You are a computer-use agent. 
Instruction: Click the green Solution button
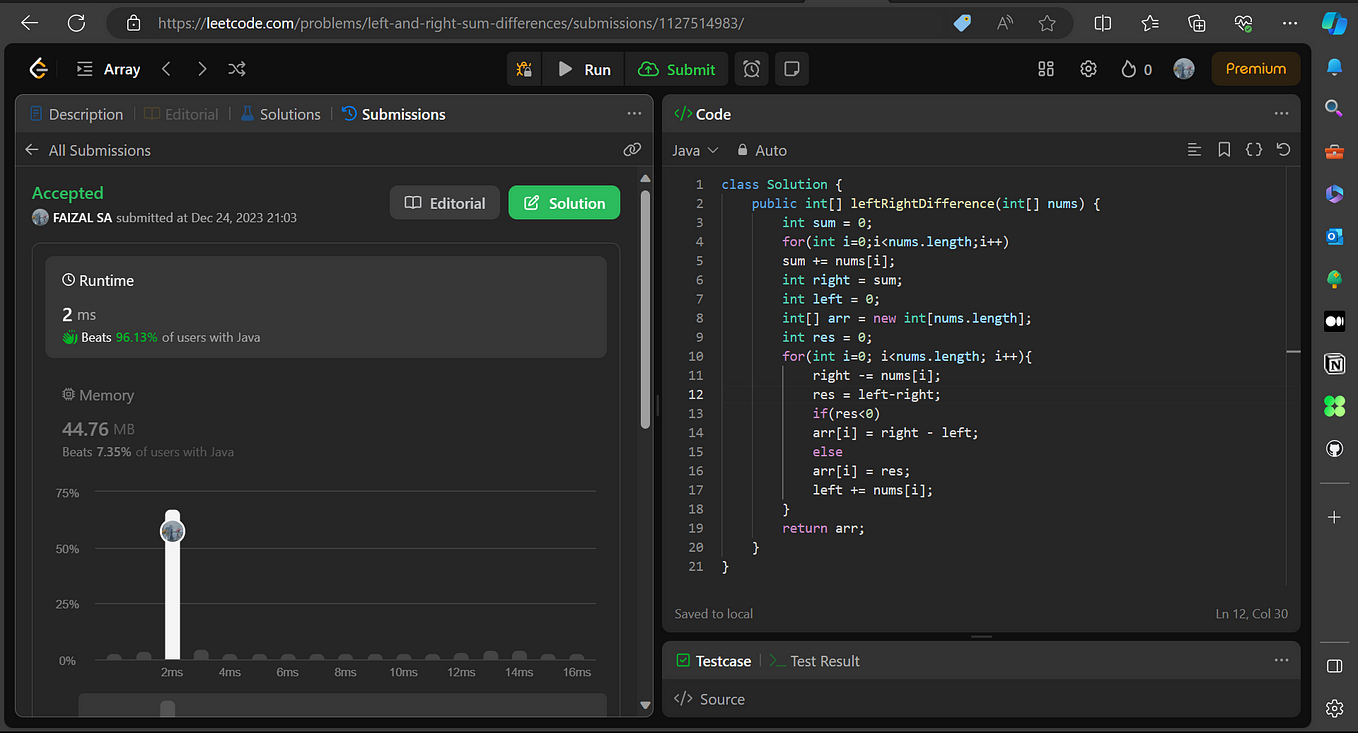click(x=564, y=203)
